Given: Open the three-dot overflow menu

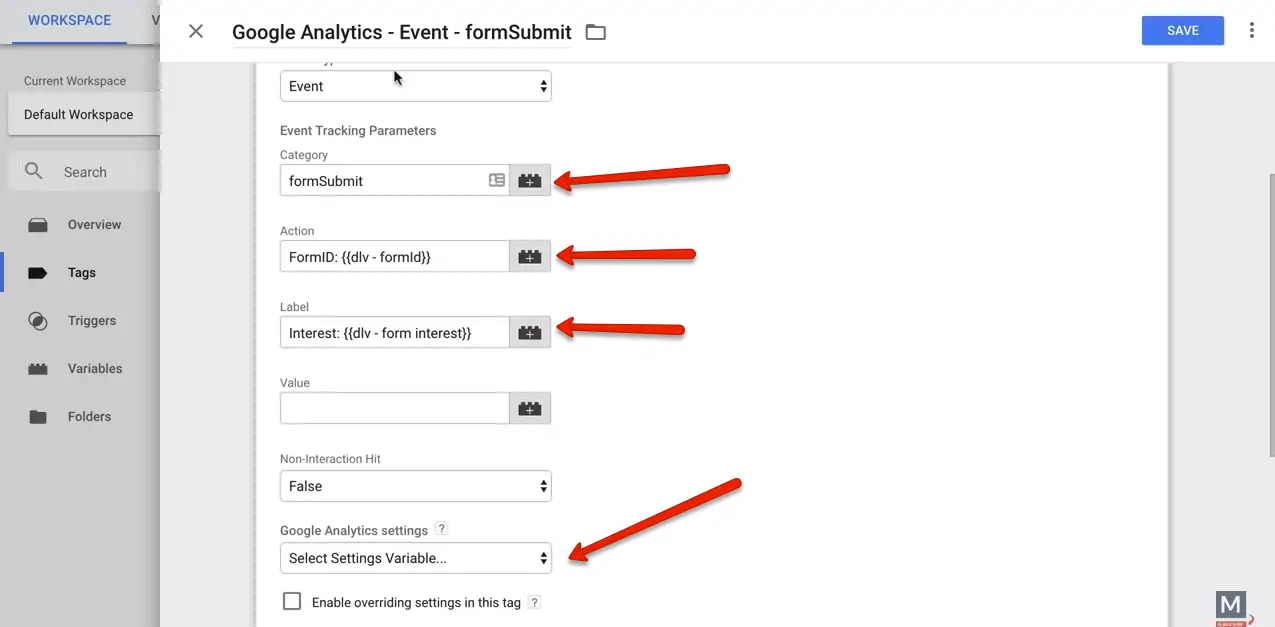Looking at the screenshot, I should click(x=1251, y=30).
